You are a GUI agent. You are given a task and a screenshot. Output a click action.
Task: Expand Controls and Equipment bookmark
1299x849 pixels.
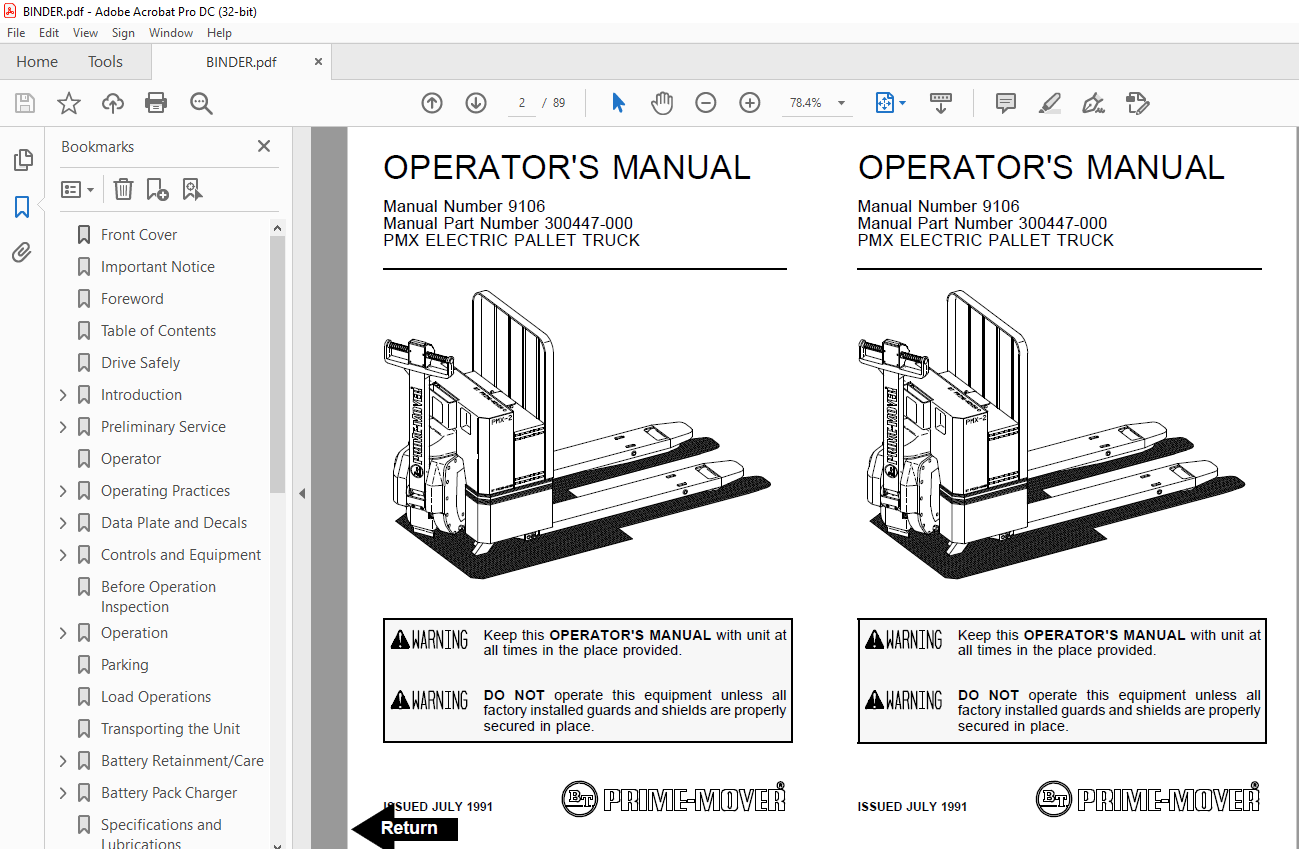click(x=64, y=555)
